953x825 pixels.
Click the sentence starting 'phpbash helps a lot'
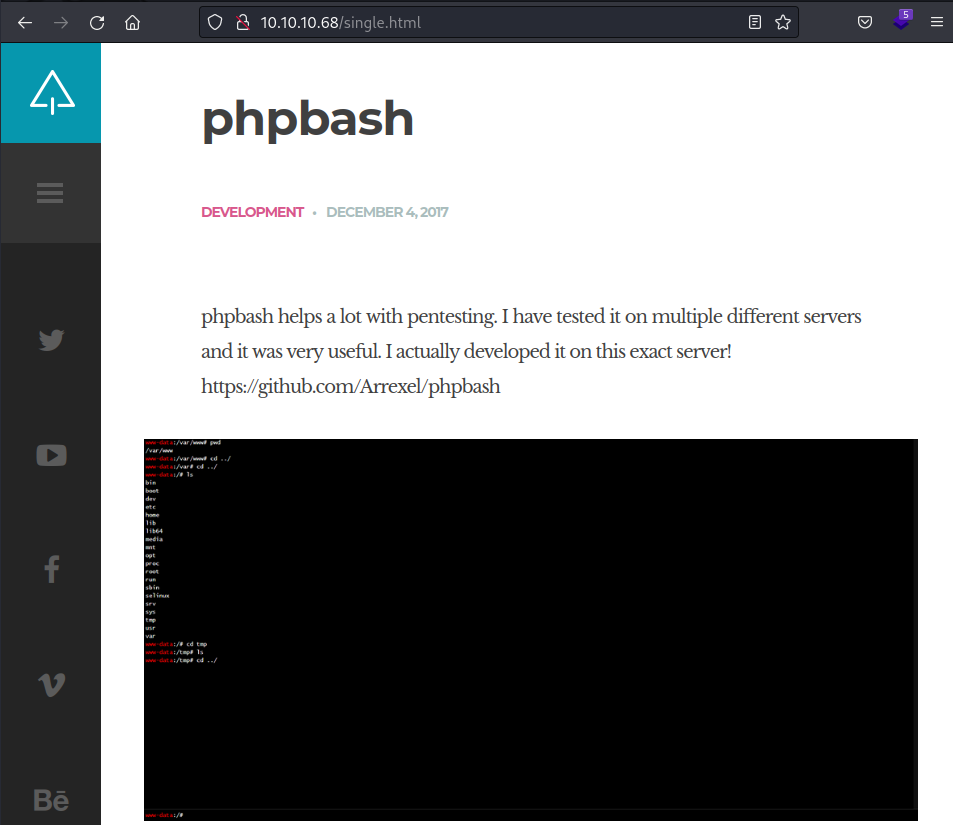(x=349, y=317)
